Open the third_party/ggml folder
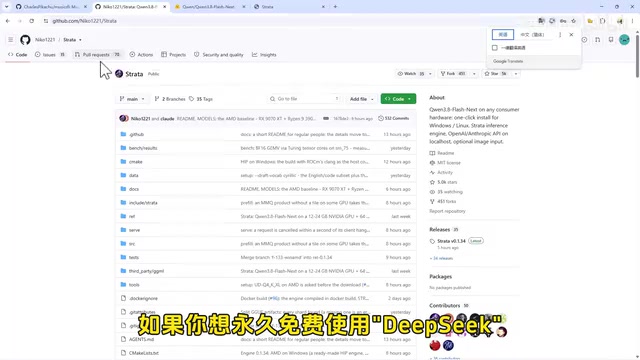The height and width of the screenshot is (360, 640). click(146, 271)
